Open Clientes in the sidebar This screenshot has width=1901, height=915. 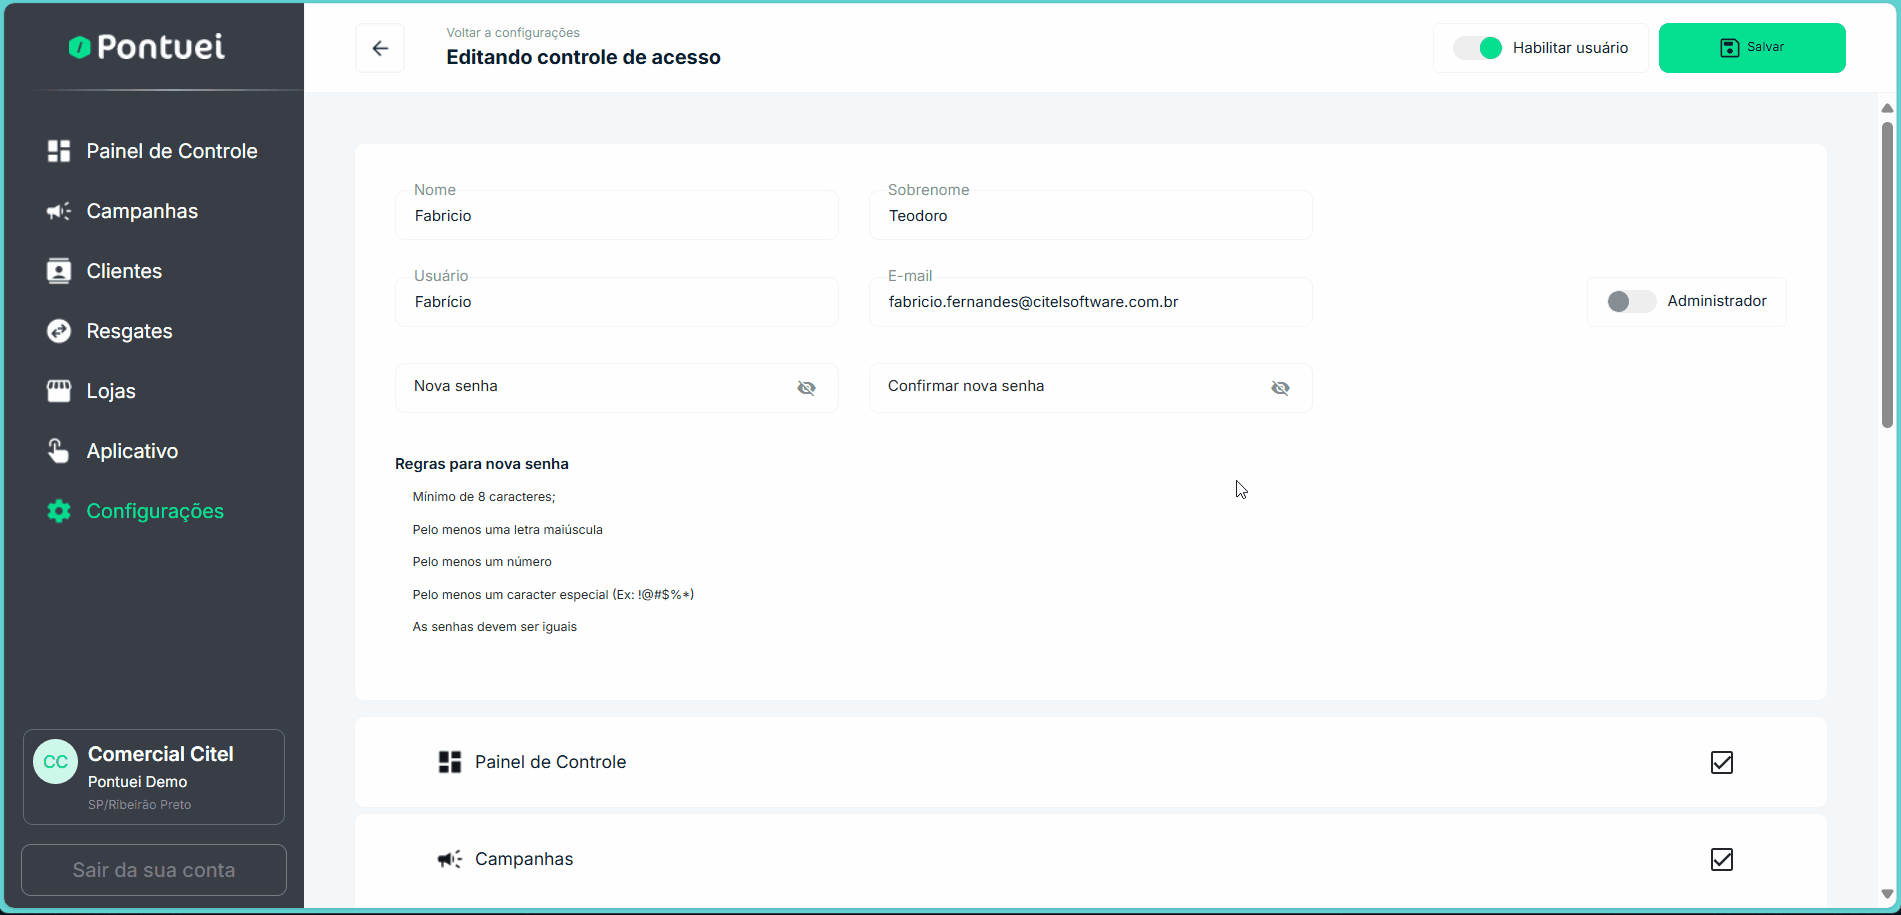coord(124,271)
